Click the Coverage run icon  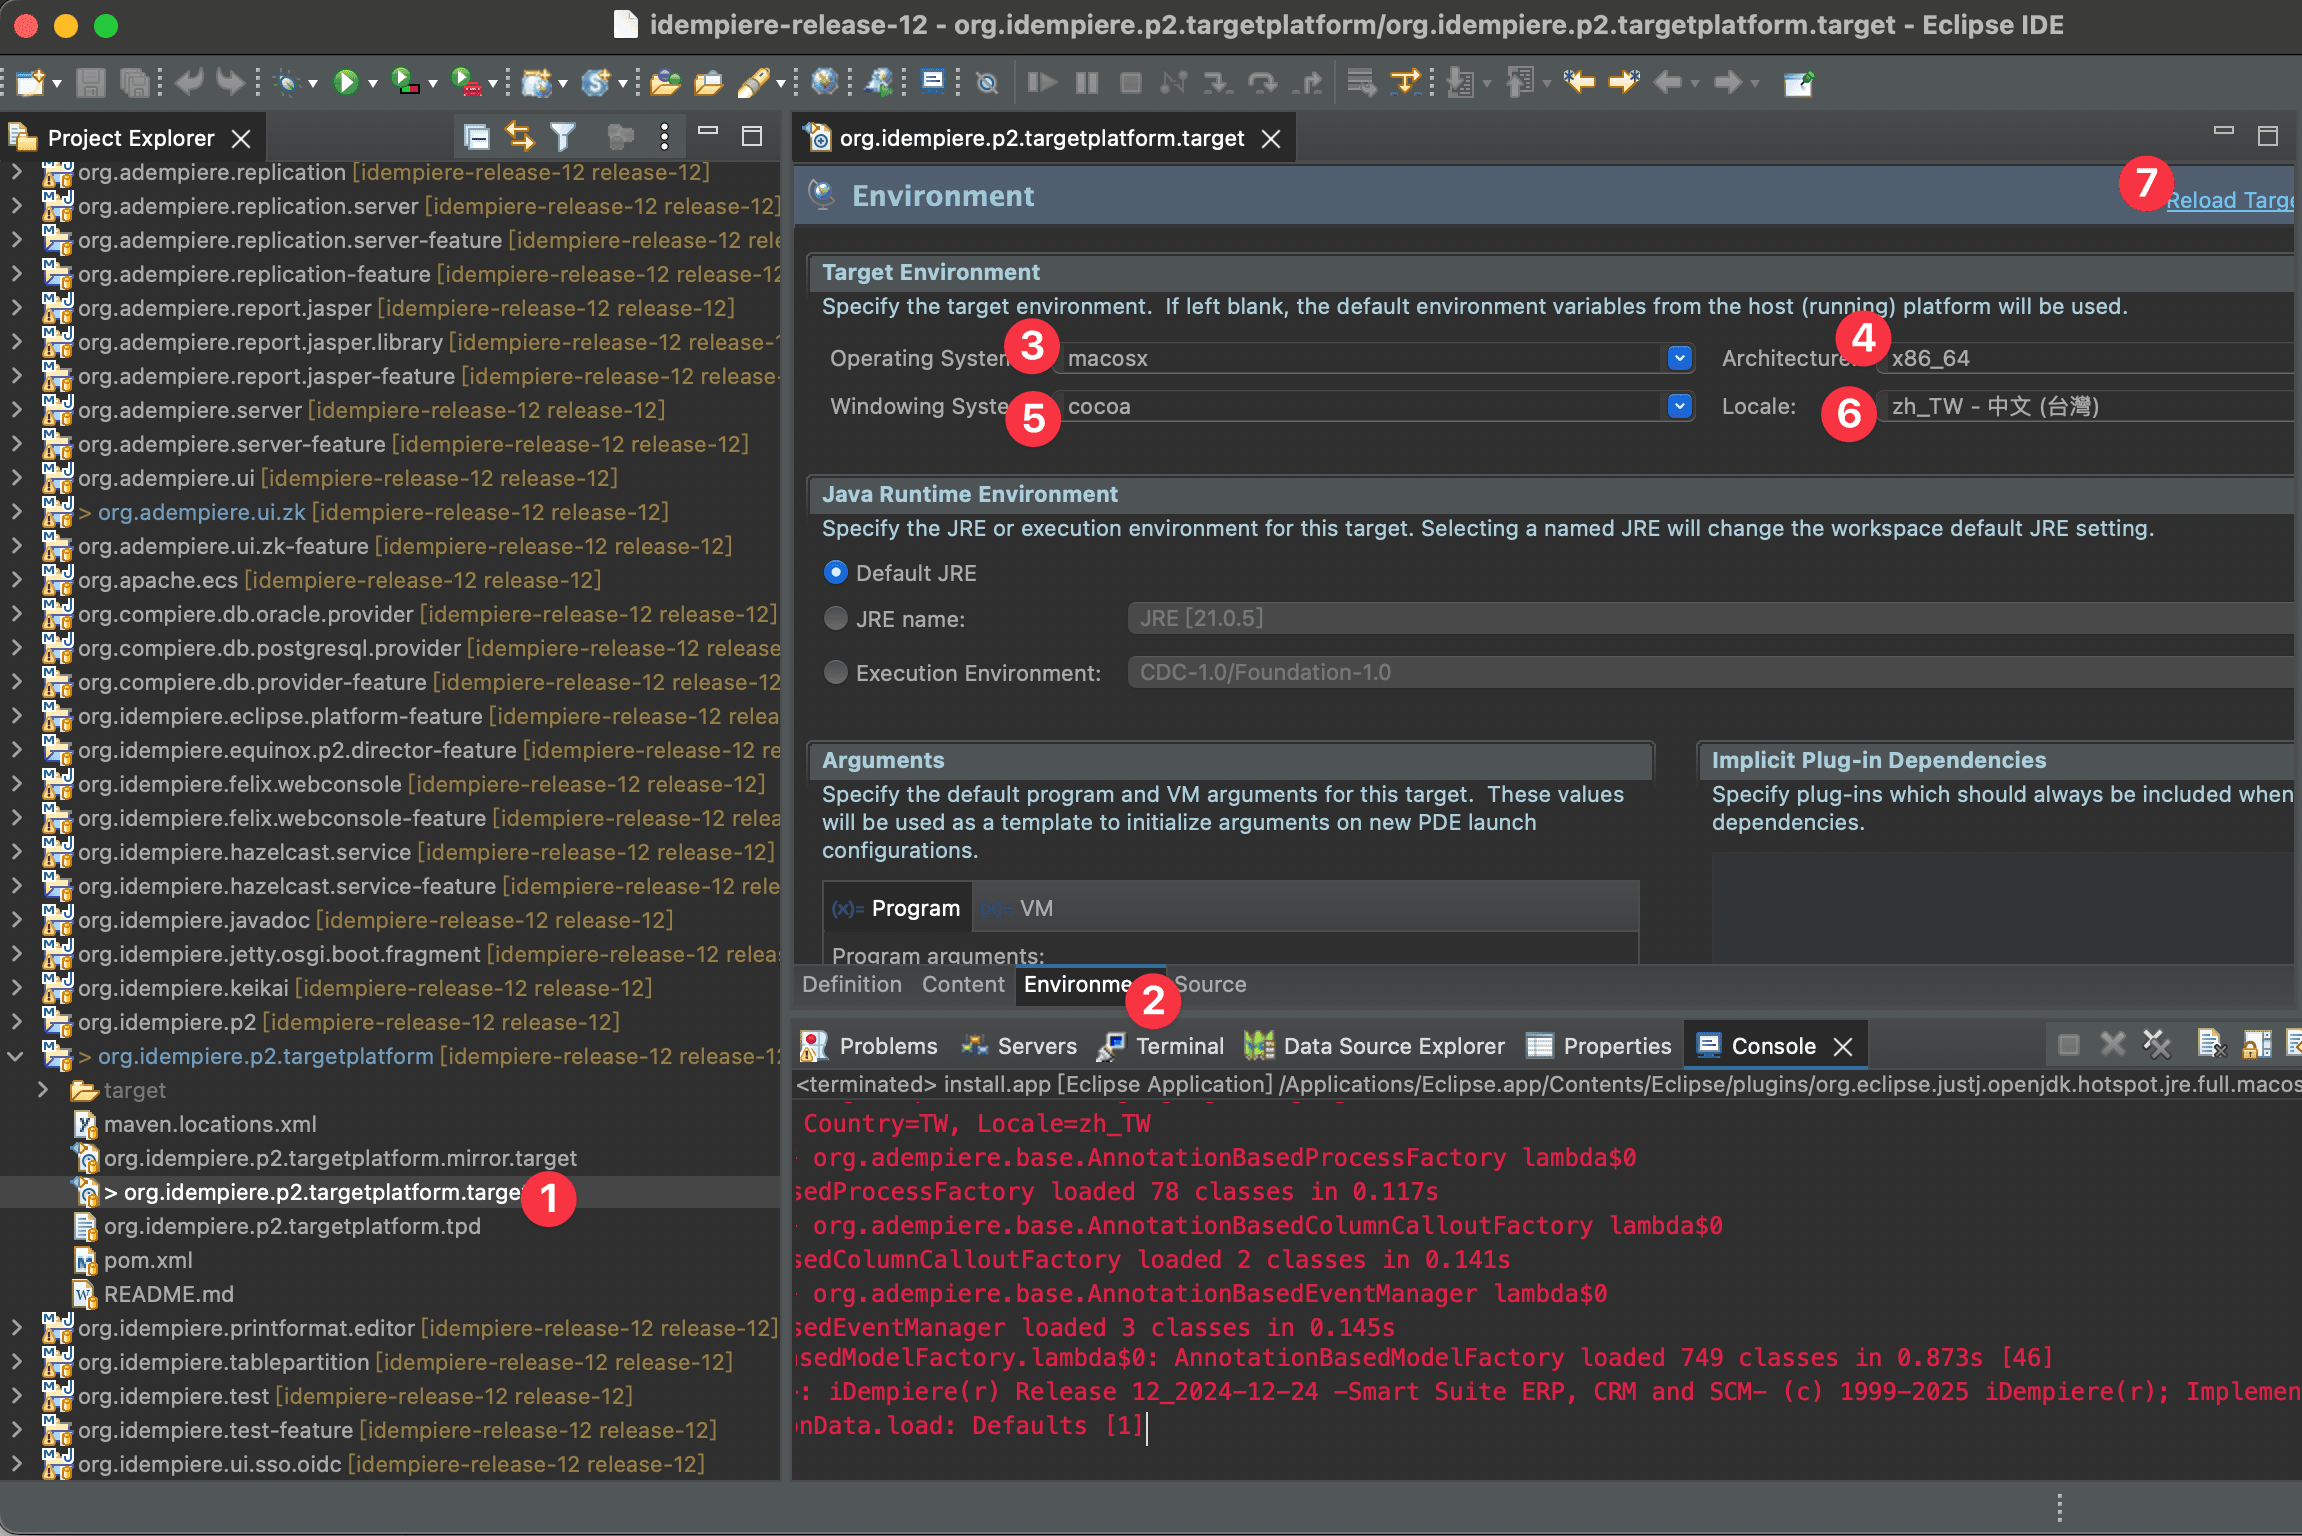[x=405, y=82]
